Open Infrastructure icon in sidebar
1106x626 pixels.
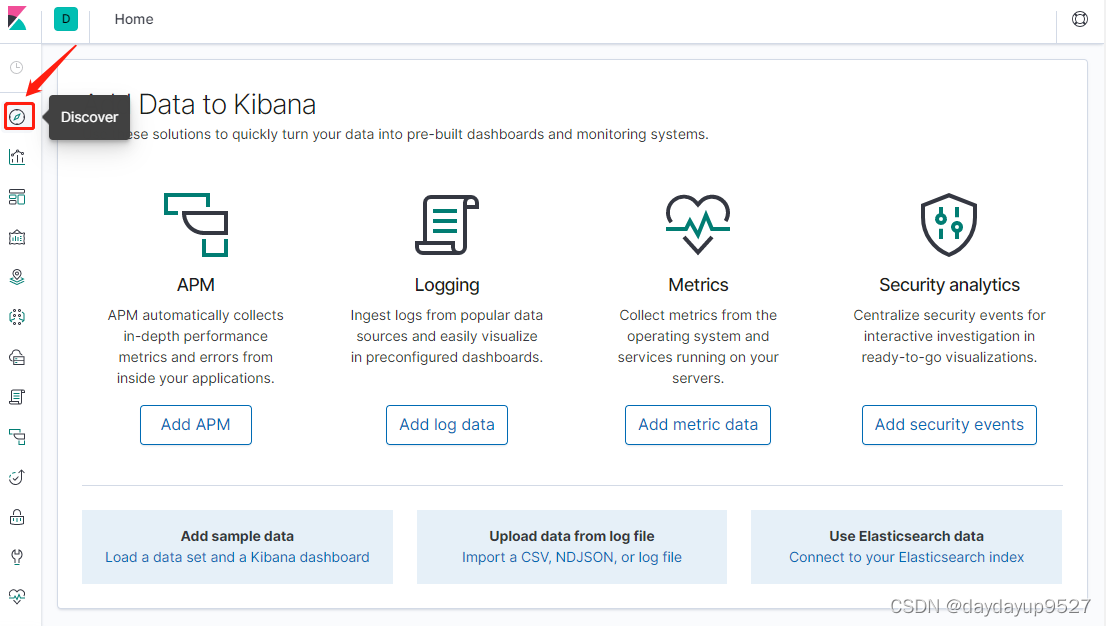(x=17, y=357)
